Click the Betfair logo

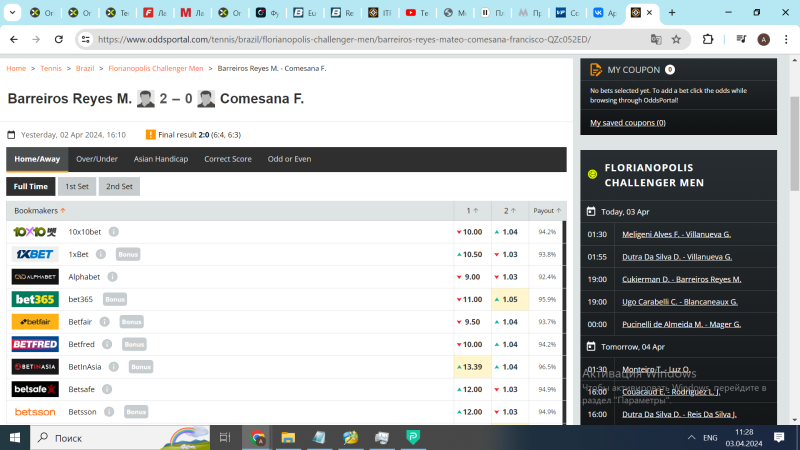pos(35,322)
